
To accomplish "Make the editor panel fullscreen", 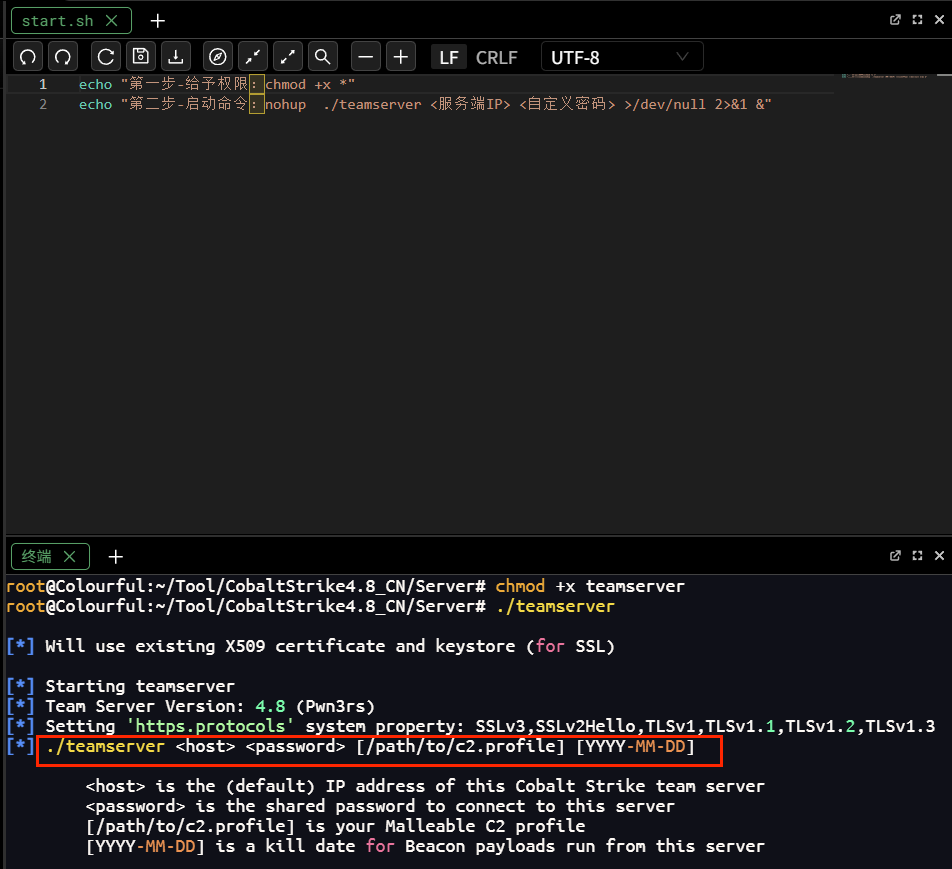I will tap(917, 19).
